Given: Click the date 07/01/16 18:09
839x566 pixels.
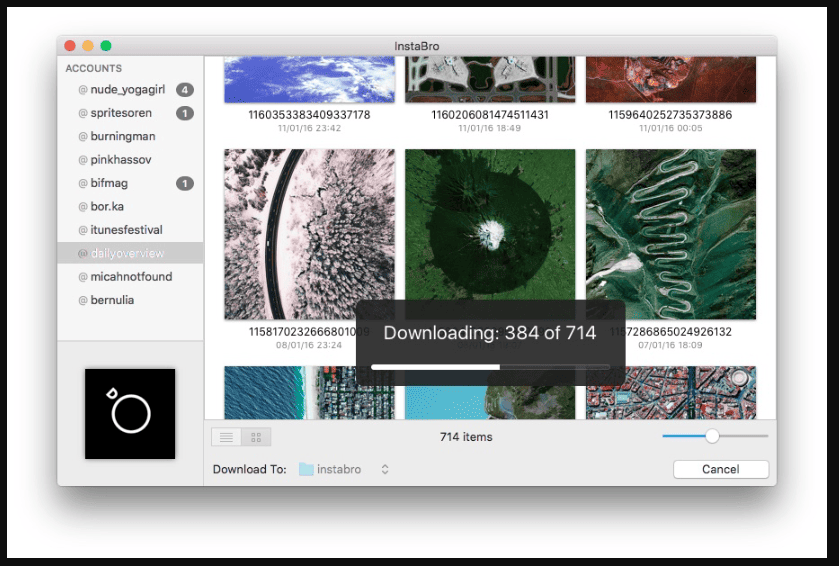Looking at the screenshot, I should coord(670,345).
